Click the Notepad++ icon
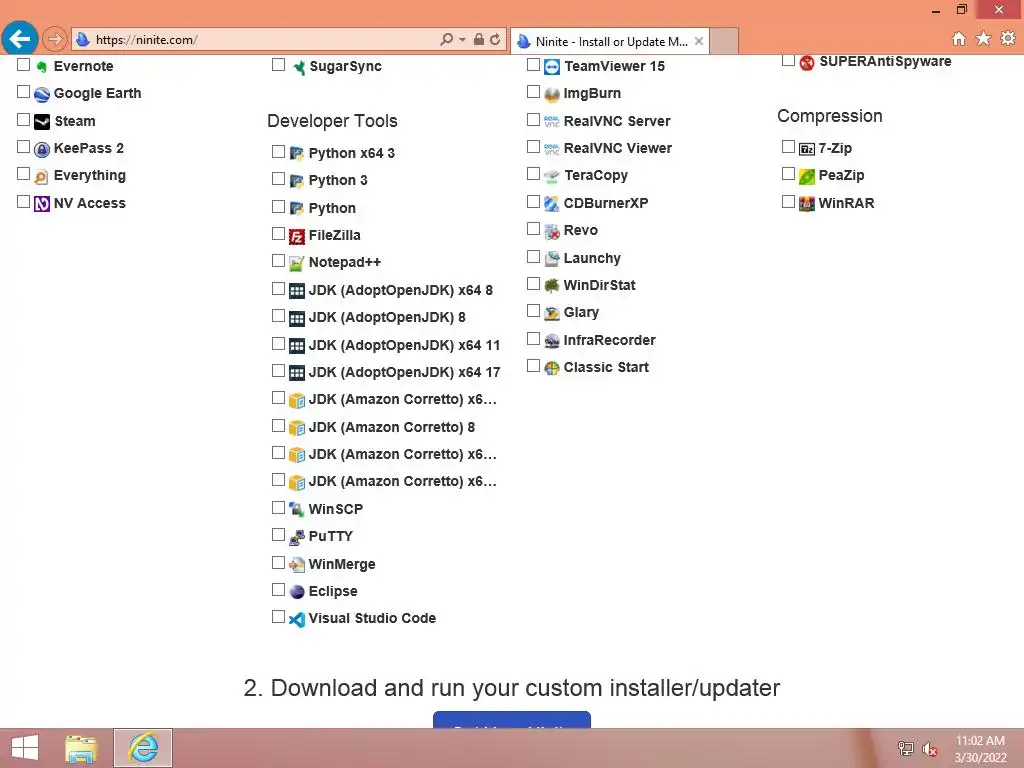 (296, 263)
